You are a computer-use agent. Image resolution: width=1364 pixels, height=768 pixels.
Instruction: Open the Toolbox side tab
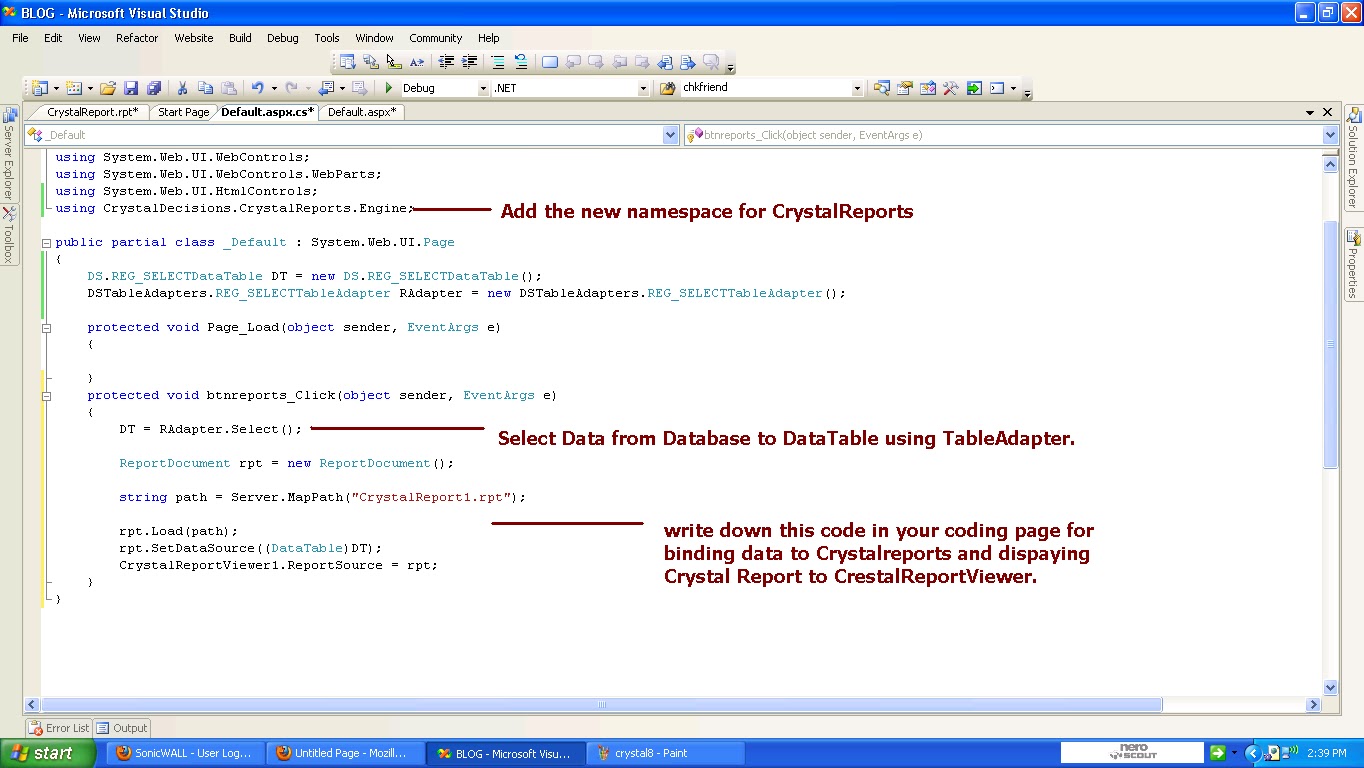[8, 235]
